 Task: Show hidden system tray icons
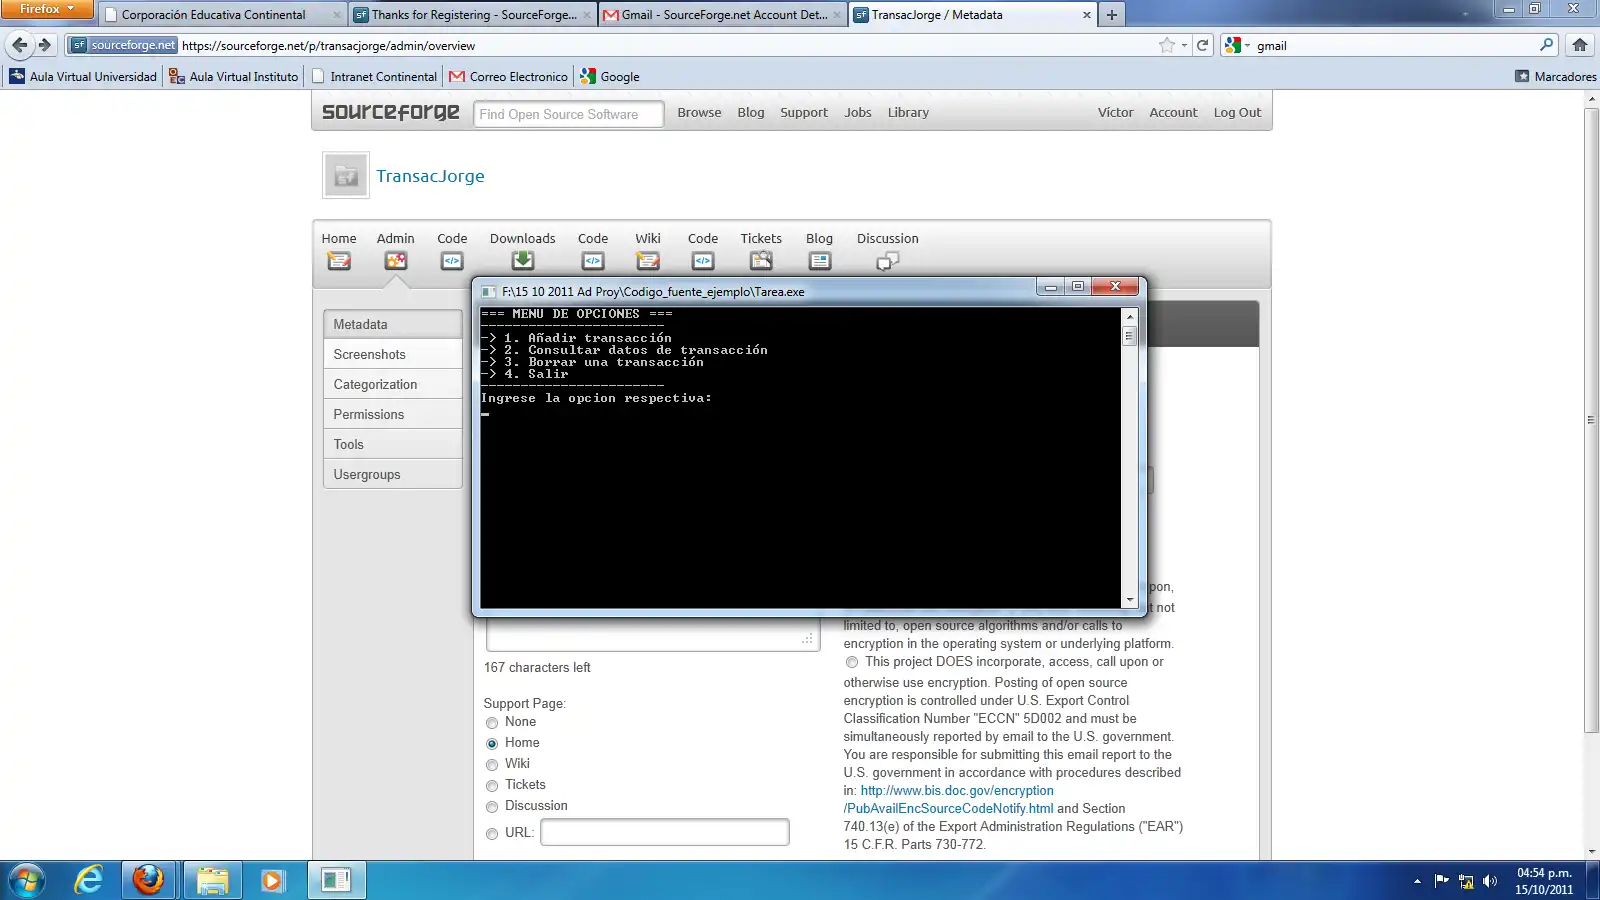tap(1417, 881)
